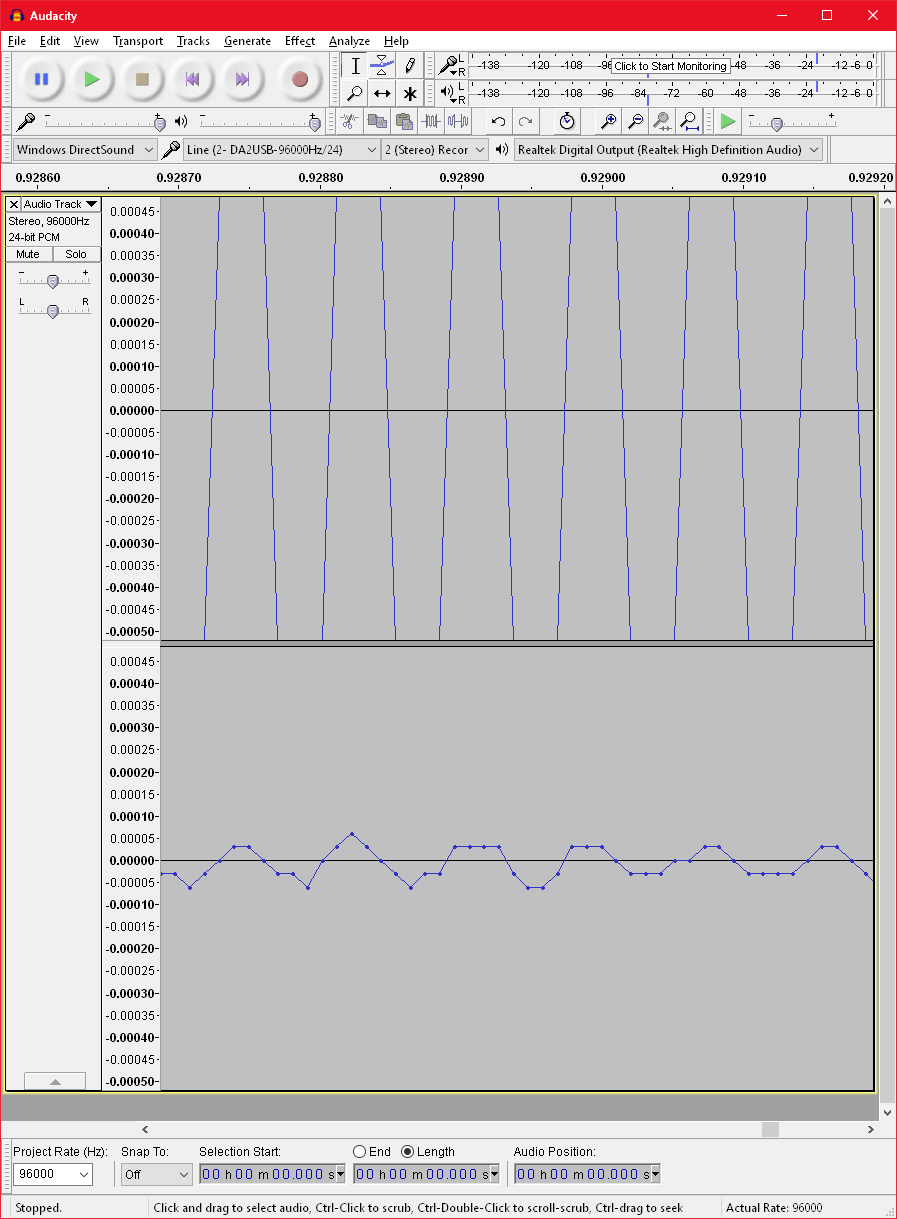This screenshot has height=1219, width=897.
Task: Open the Edit menu
Action: 50,41
